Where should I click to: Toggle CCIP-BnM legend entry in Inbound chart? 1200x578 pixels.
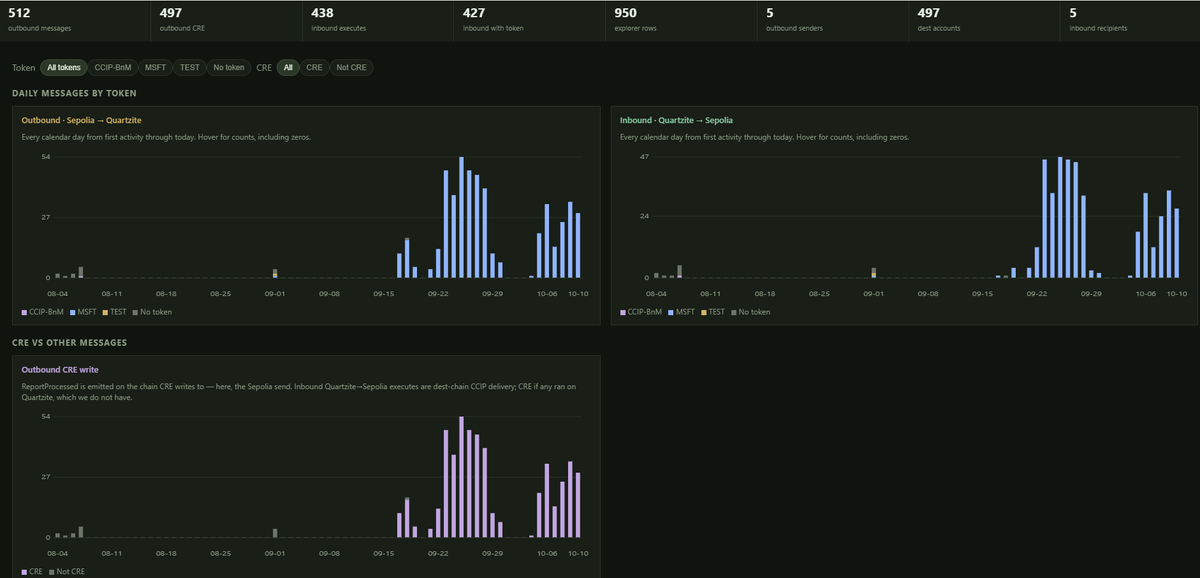(643, 312)
